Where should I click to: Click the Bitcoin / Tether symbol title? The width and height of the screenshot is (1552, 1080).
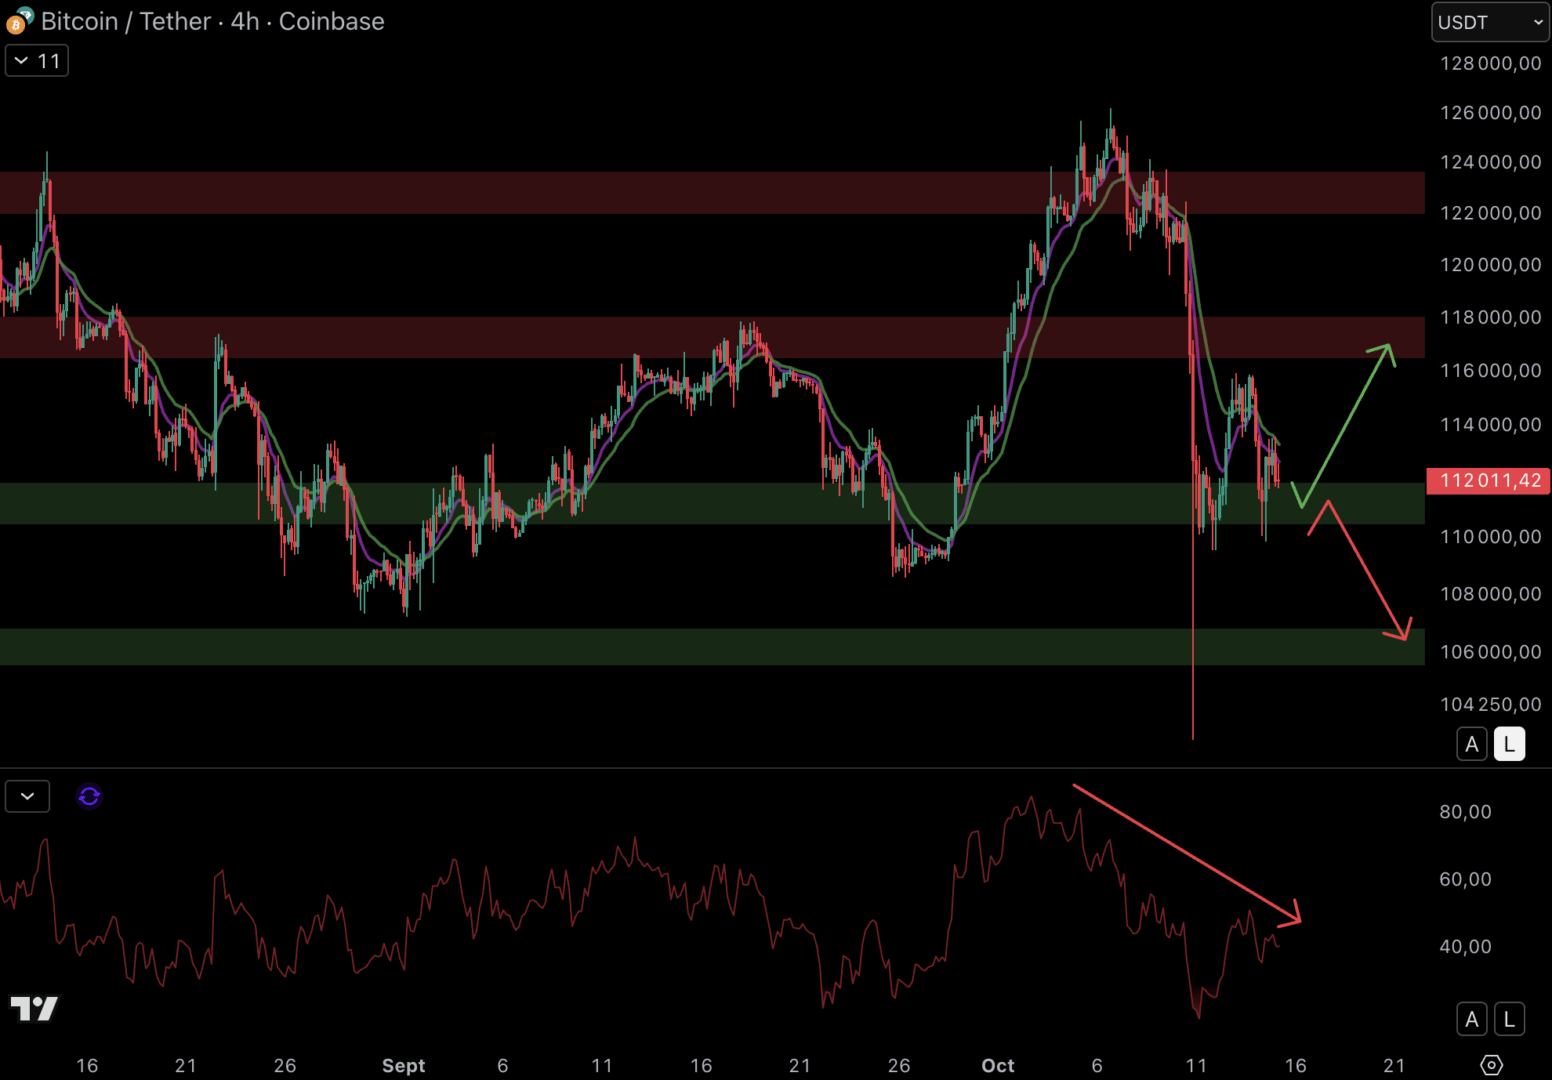point(212,21)
